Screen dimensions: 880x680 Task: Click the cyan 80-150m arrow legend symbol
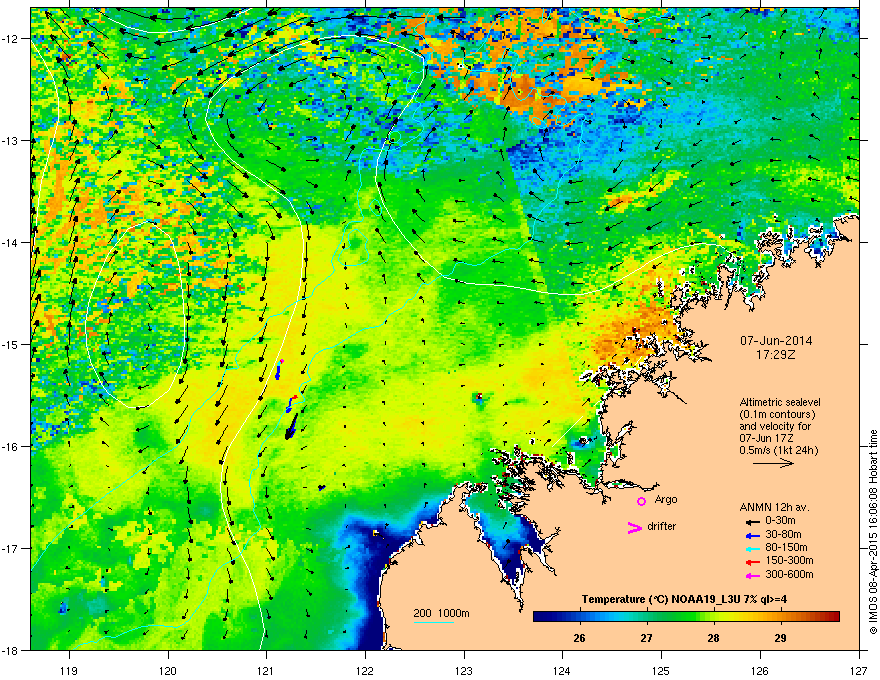[x=753, y=548]
